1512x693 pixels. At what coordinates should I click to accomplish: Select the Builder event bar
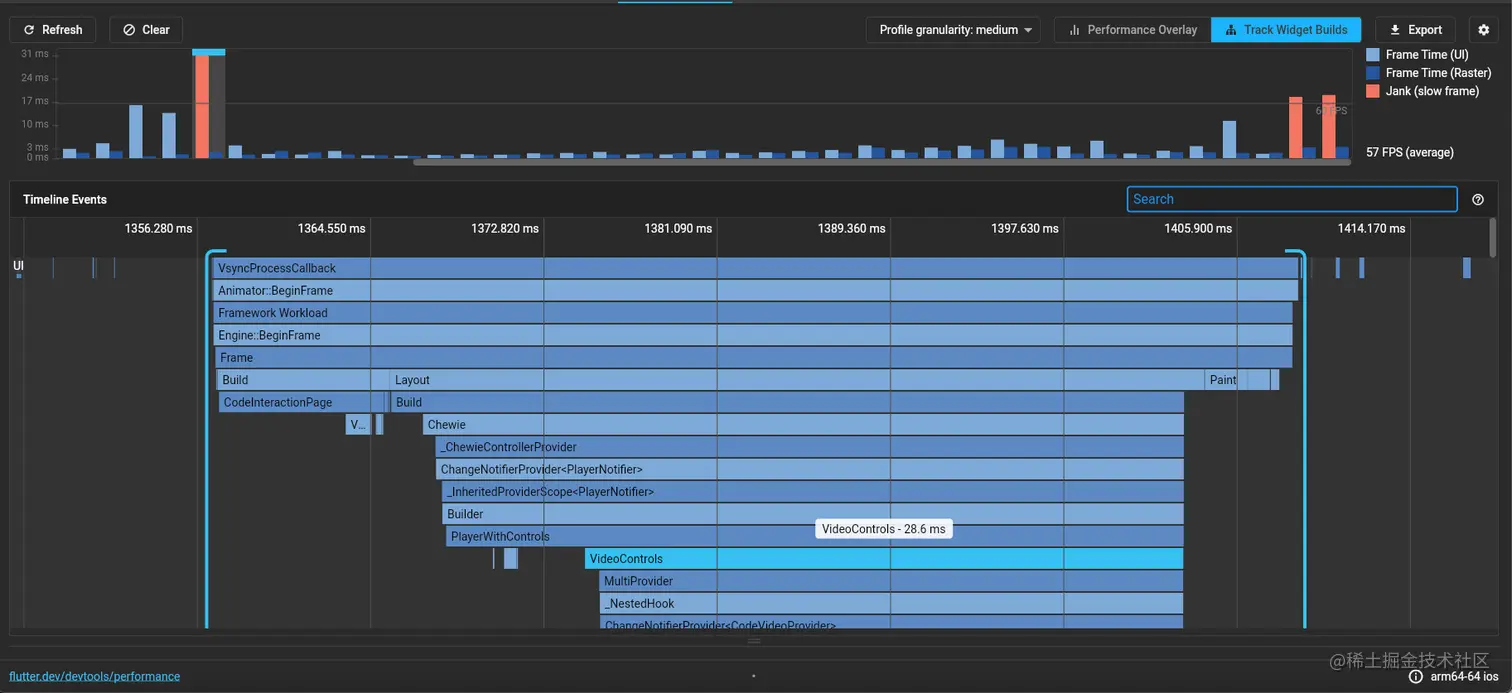tap(813, 514)
